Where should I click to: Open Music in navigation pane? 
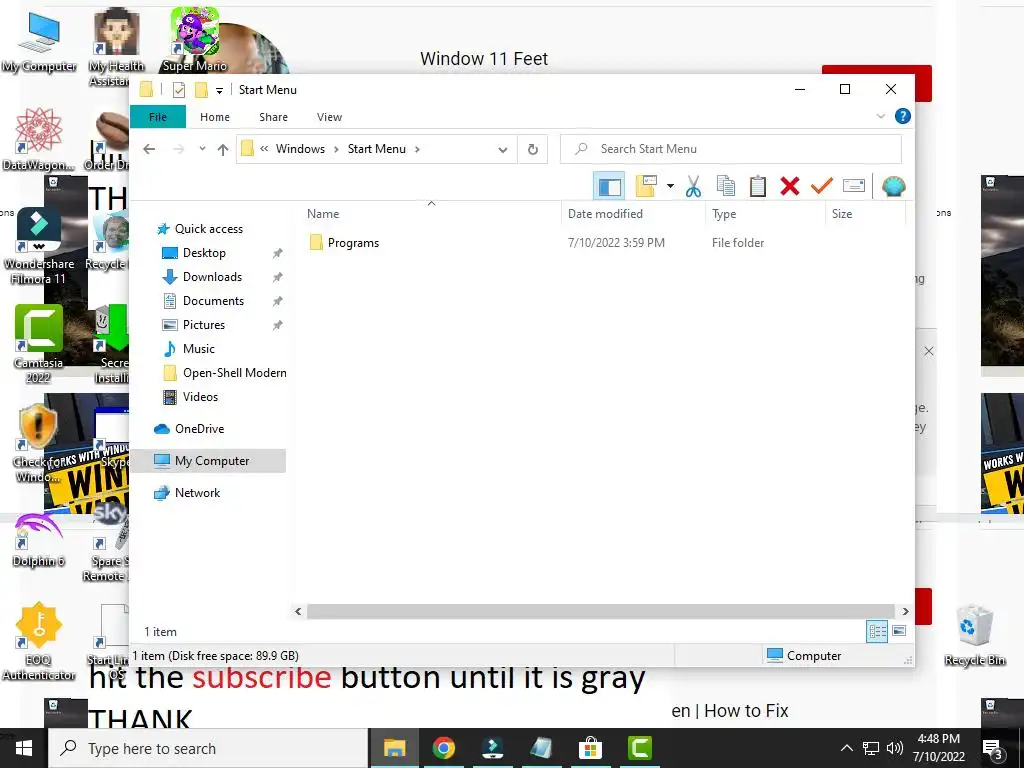point(199,349)
